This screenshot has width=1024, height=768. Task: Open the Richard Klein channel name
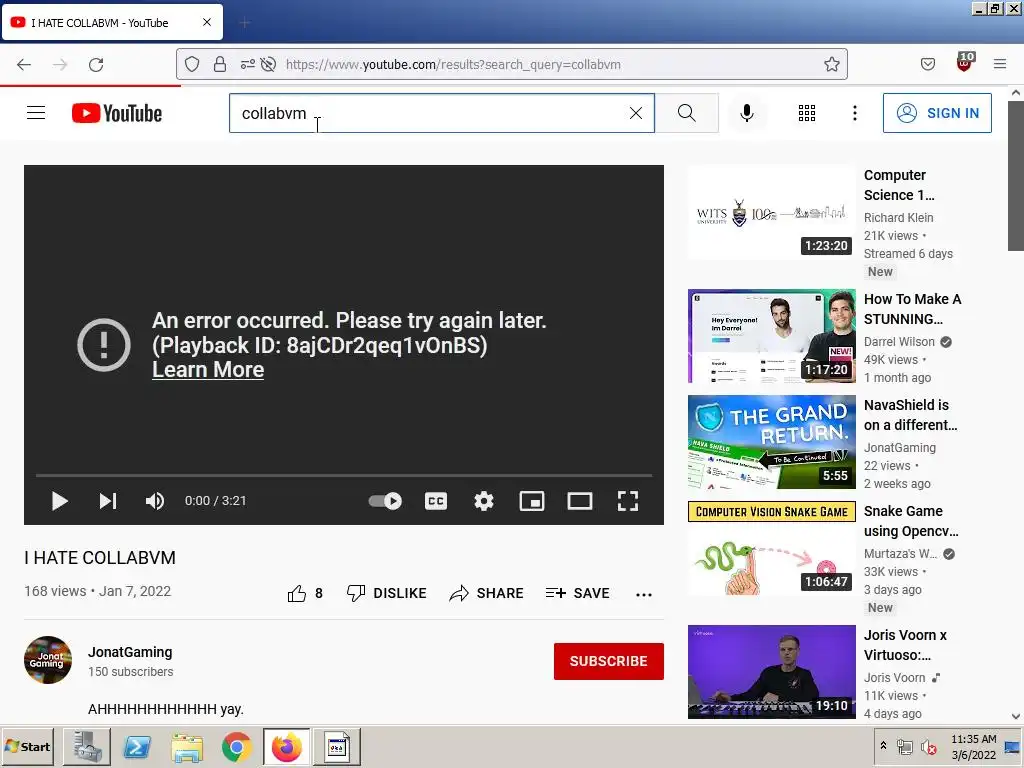(899, 217)
